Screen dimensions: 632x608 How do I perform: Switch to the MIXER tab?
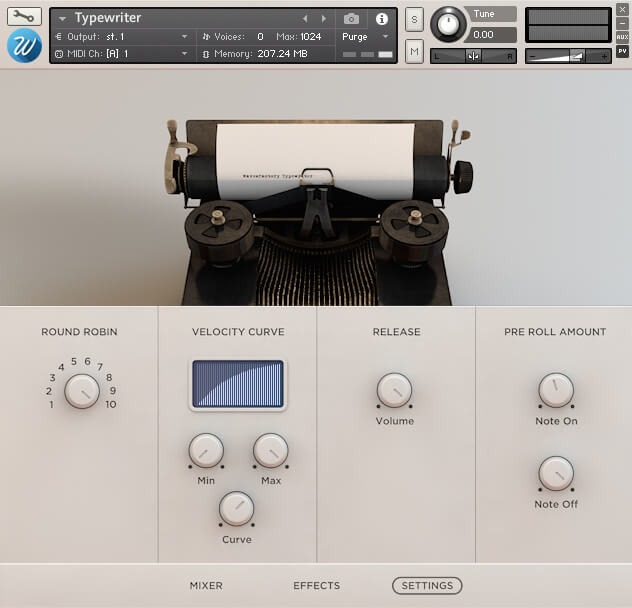pos(206,585)
